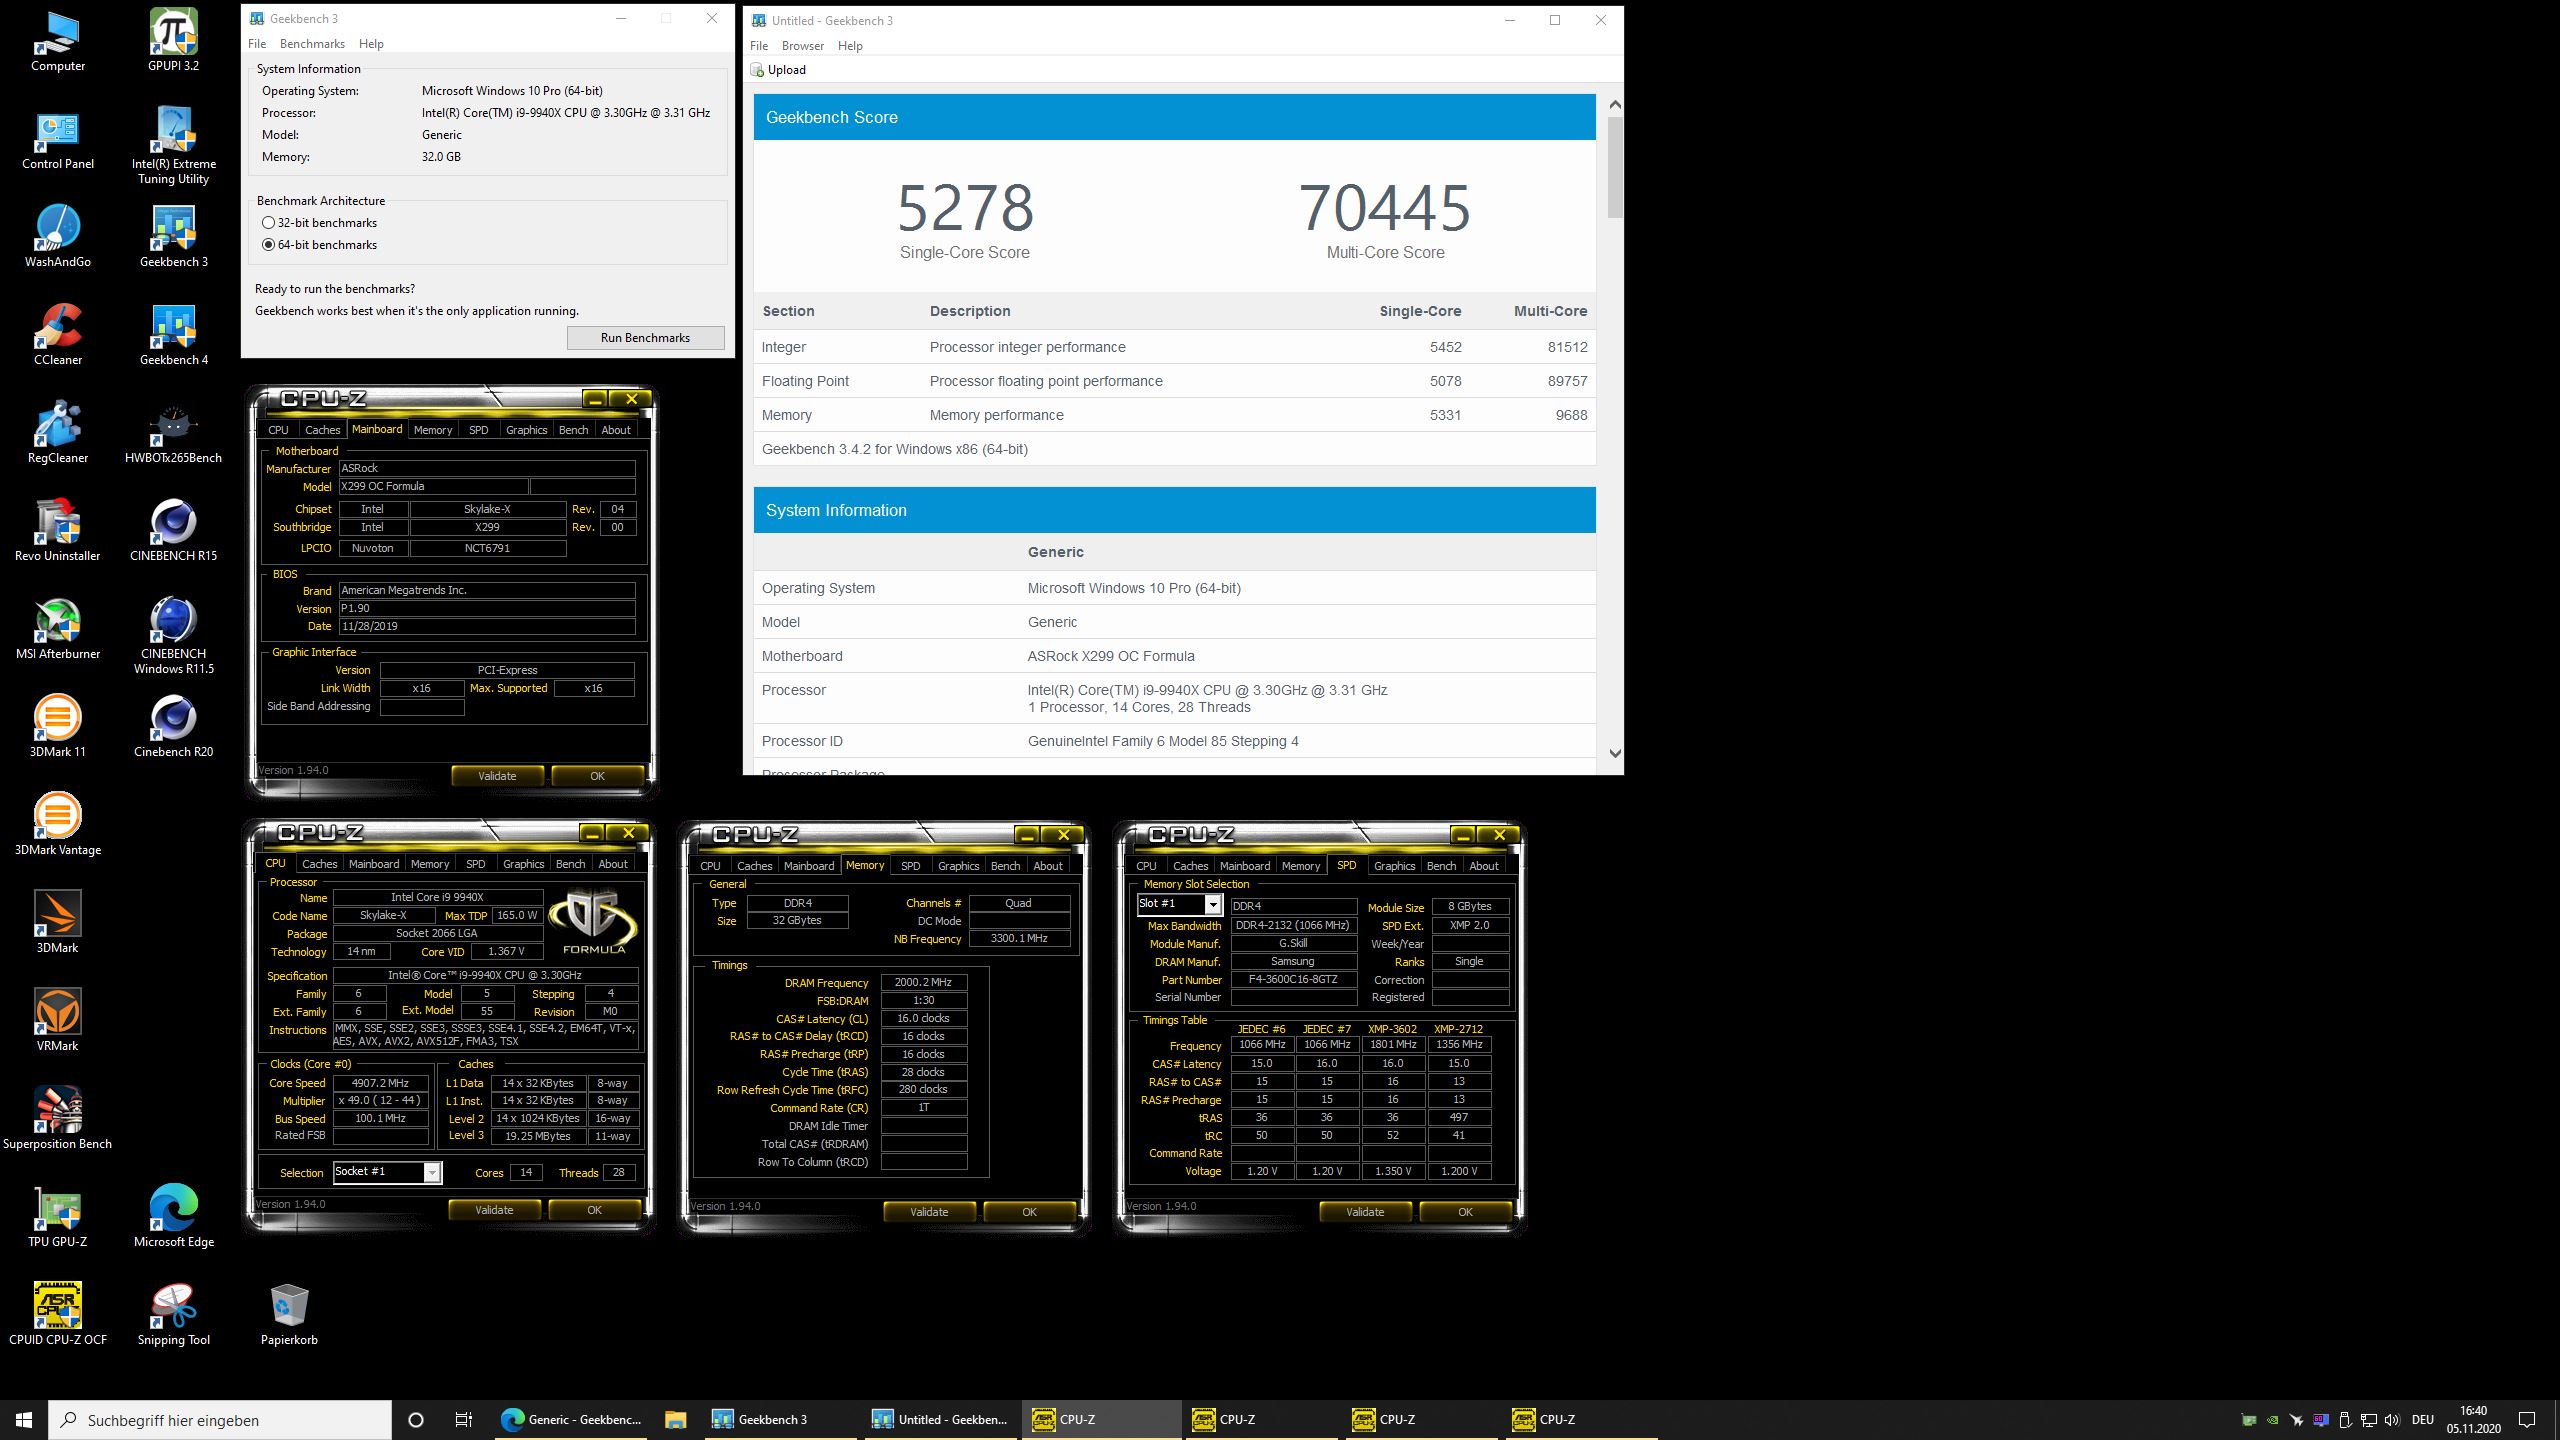Click Part Number F4-3600C16-8GTZ field
Viewport: 2560px width, 1440px height.
coord(1294,980)
